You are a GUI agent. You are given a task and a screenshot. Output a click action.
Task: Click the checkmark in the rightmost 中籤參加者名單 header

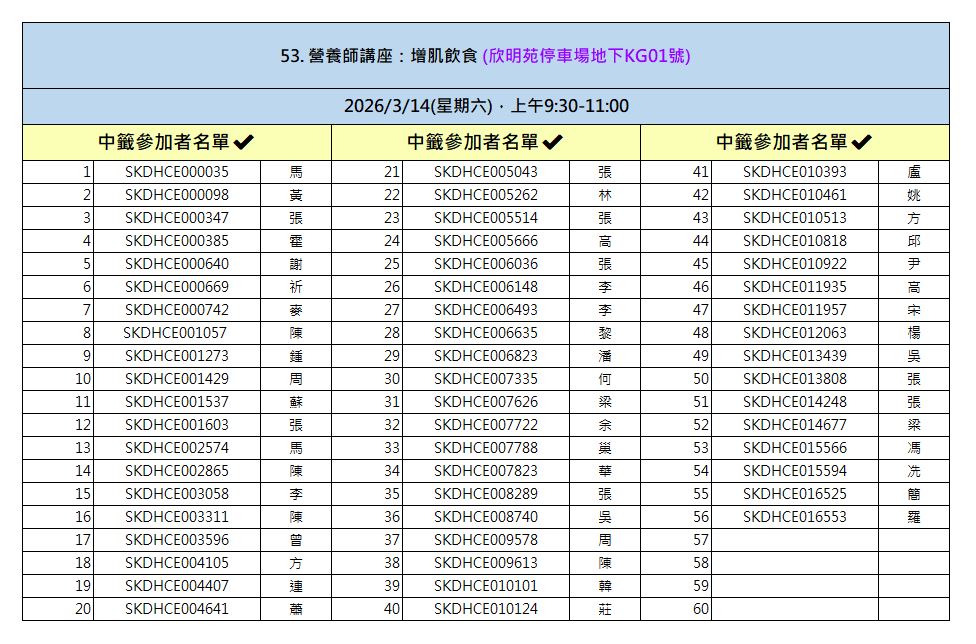pos(861,143)
